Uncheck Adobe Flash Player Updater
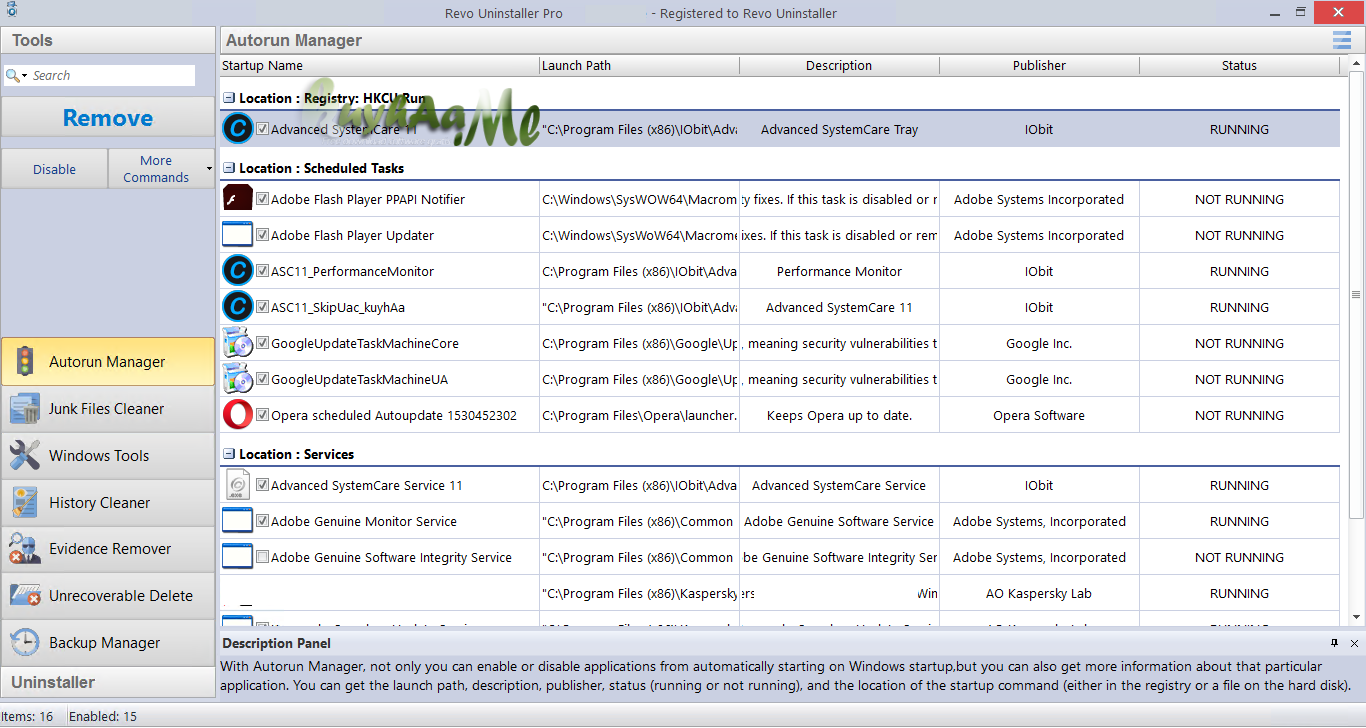This screenshot has width=1366, height=728. [x=262, y=235]
